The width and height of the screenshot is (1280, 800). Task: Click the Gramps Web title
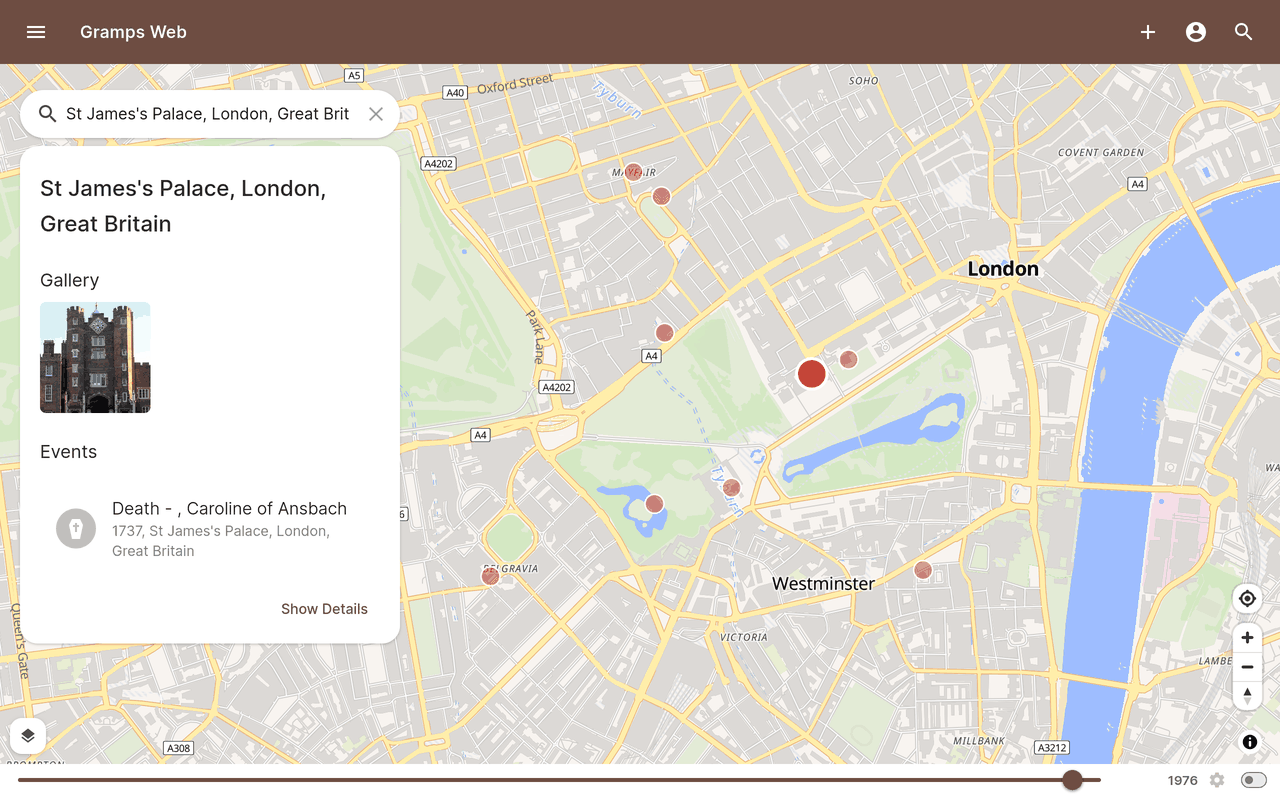[133, 32]
